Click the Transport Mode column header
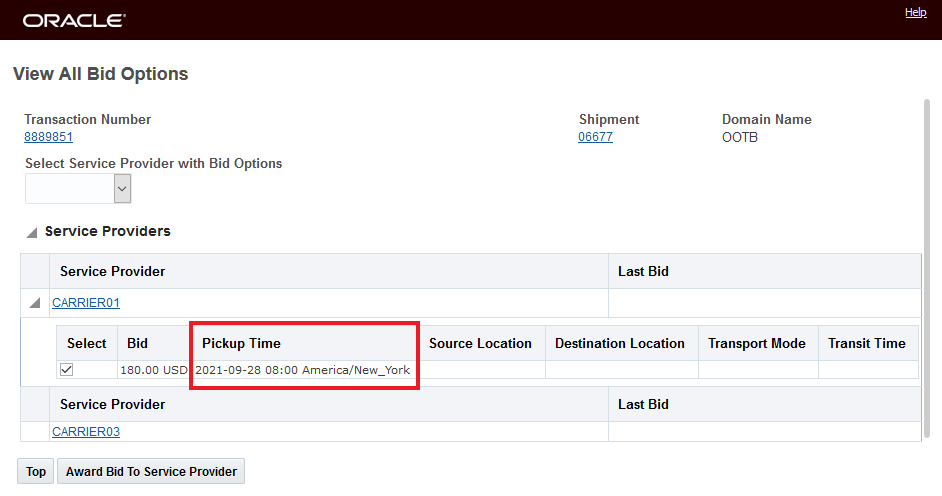The height and width of the screenshot is (496, 942). tap(757, 343)
